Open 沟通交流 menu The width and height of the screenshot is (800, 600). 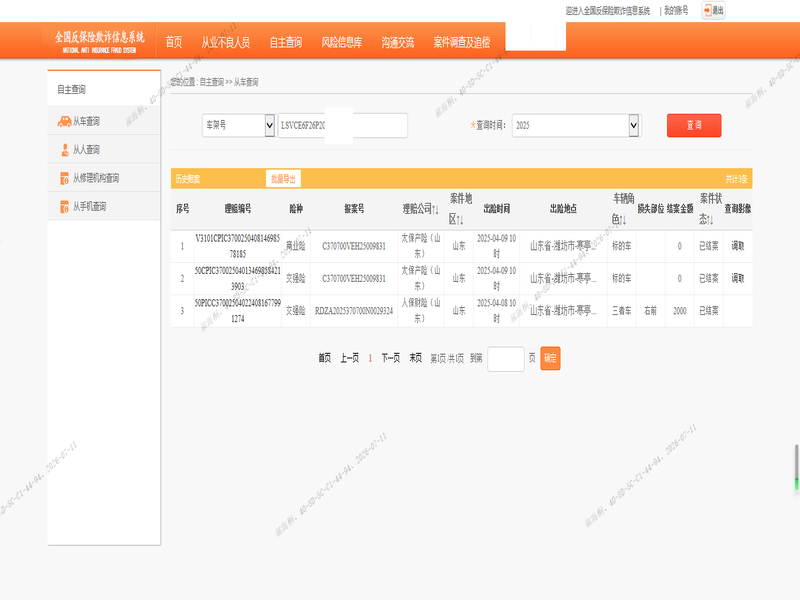[397, 42]
